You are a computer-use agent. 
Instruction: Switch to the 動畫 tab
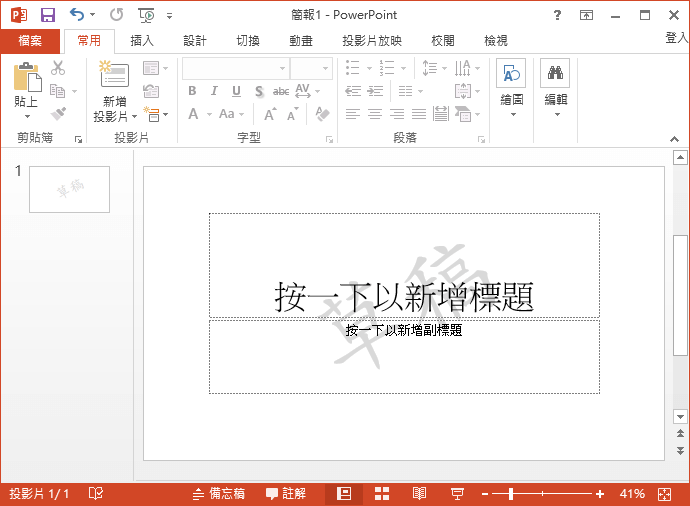tap(301, 41)
